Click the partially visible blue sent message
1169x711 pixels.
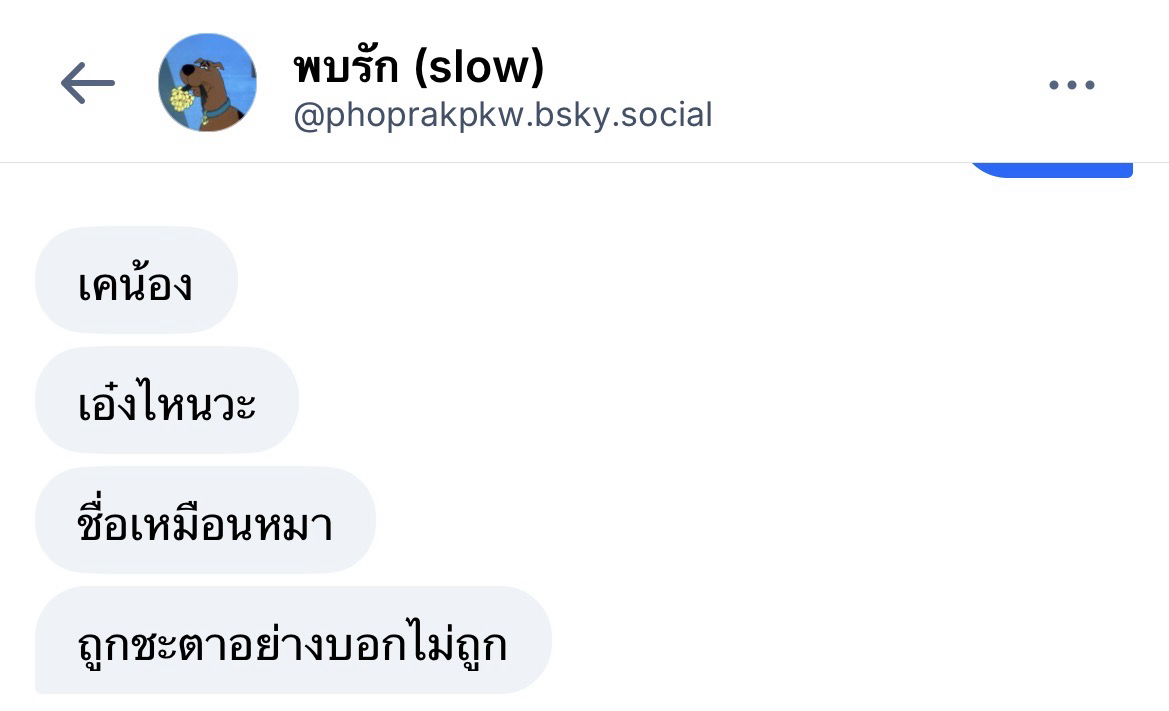[x=1051, y=170]
